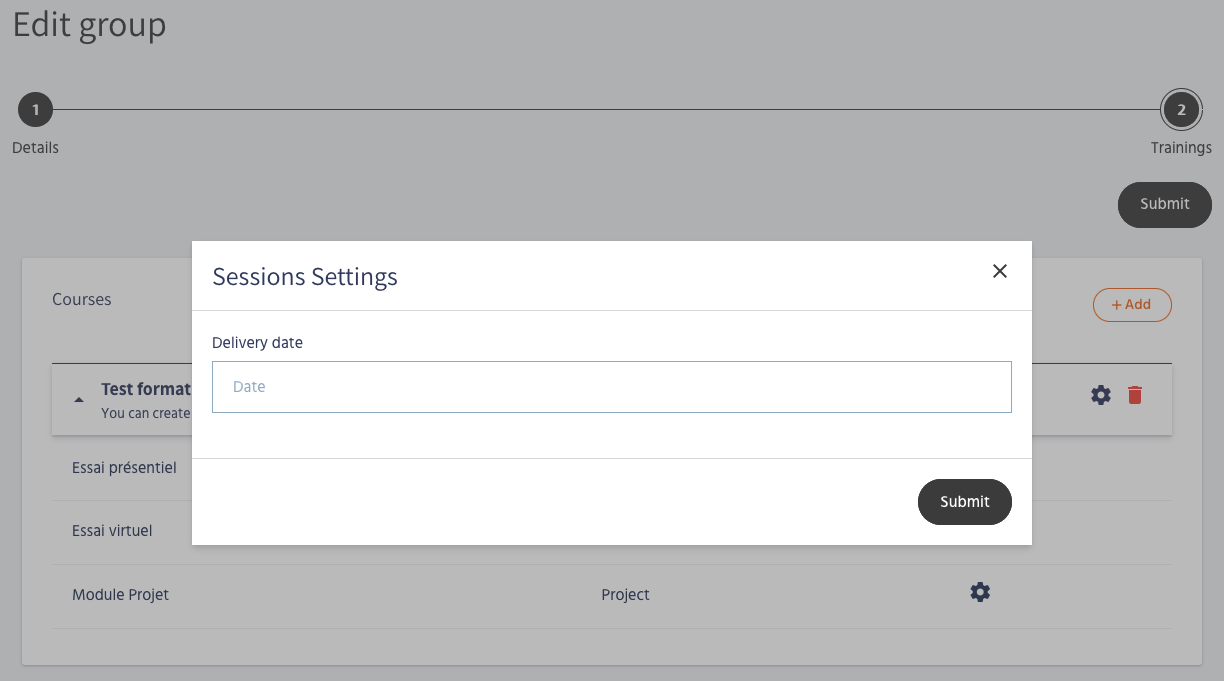Switch to the Details step label
1224x681 pixels.
[x=35, y=148]
